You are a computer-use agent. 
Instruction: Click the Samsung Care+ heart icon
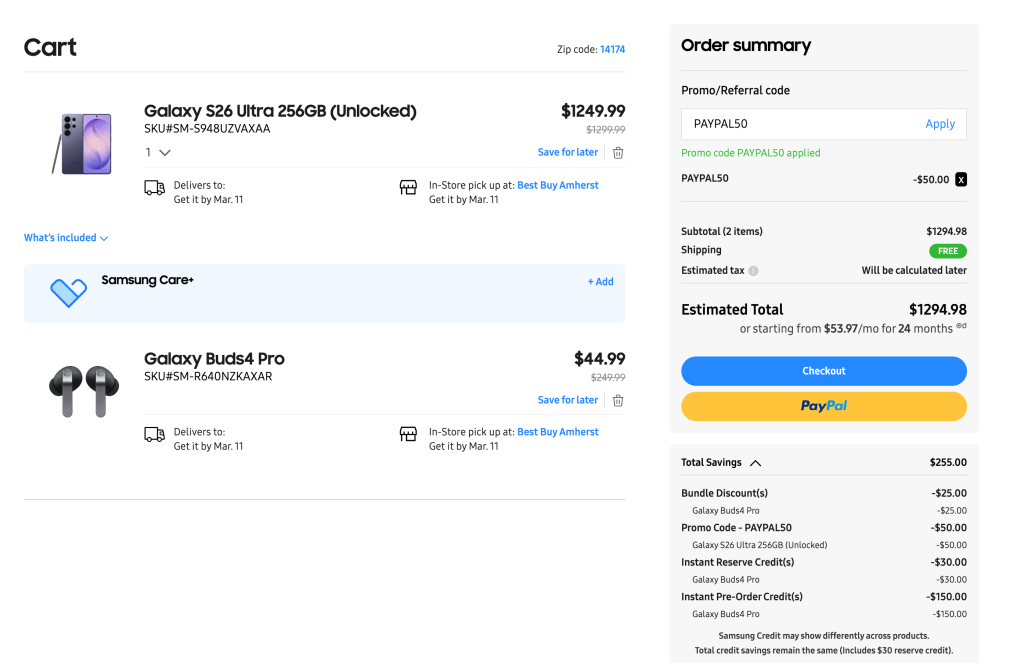point(68,292)
